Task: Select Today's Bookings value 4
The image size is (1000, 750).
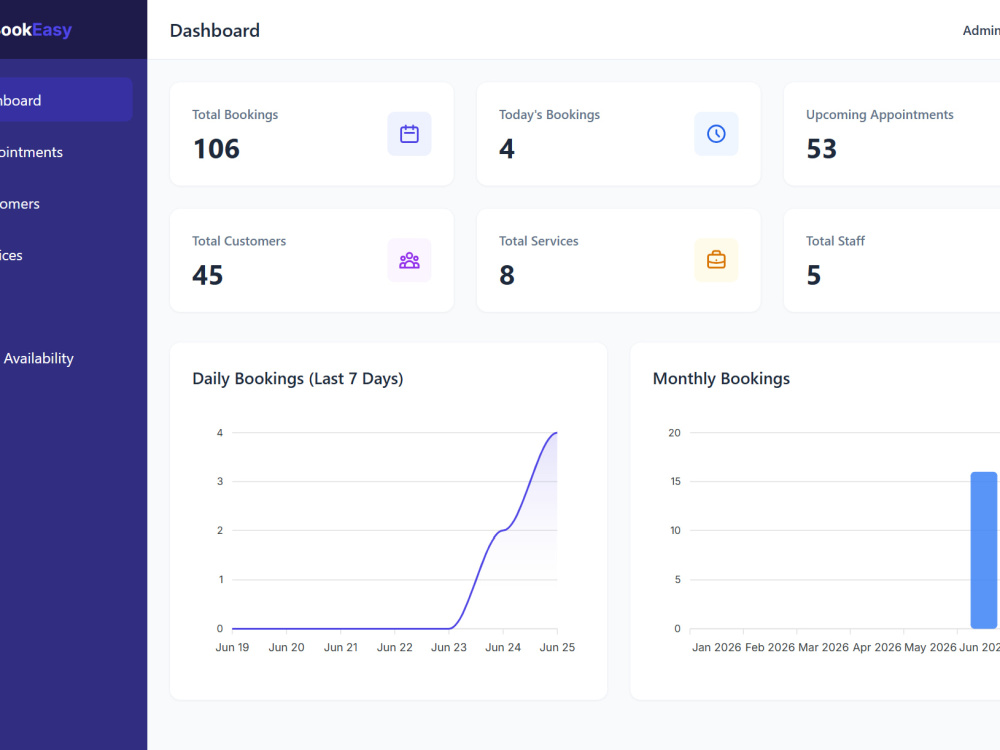Action: pyautogui.click(x=506, y=149)
